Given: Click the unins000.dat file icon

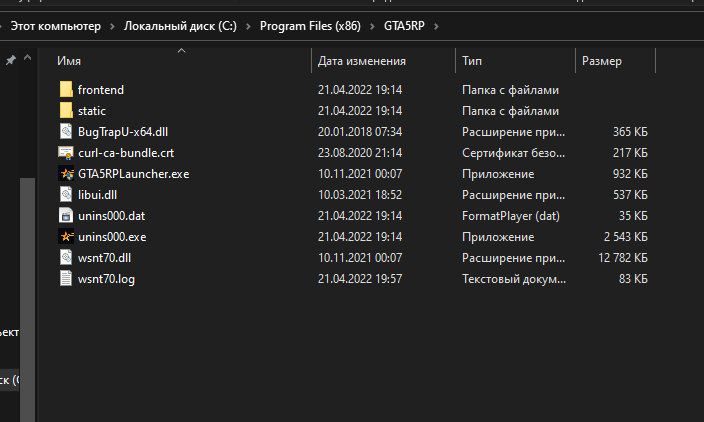Looking at the screenshot, I should (66, 215).
